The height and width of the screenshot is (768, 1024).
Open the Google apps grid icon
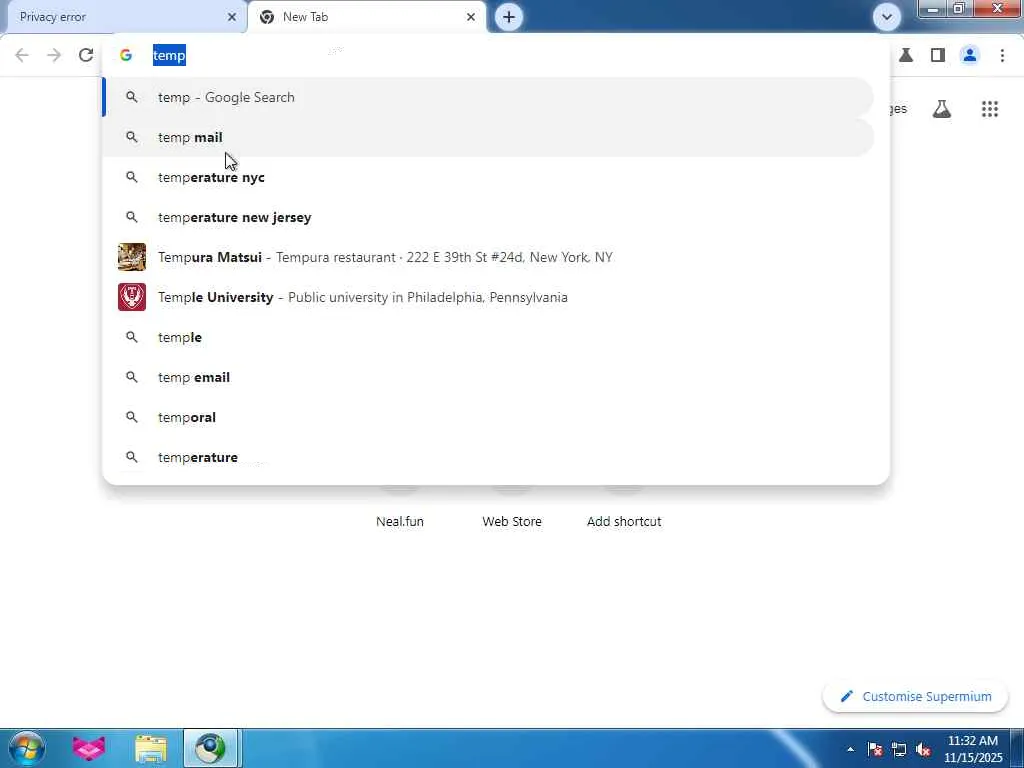(990, 109)
